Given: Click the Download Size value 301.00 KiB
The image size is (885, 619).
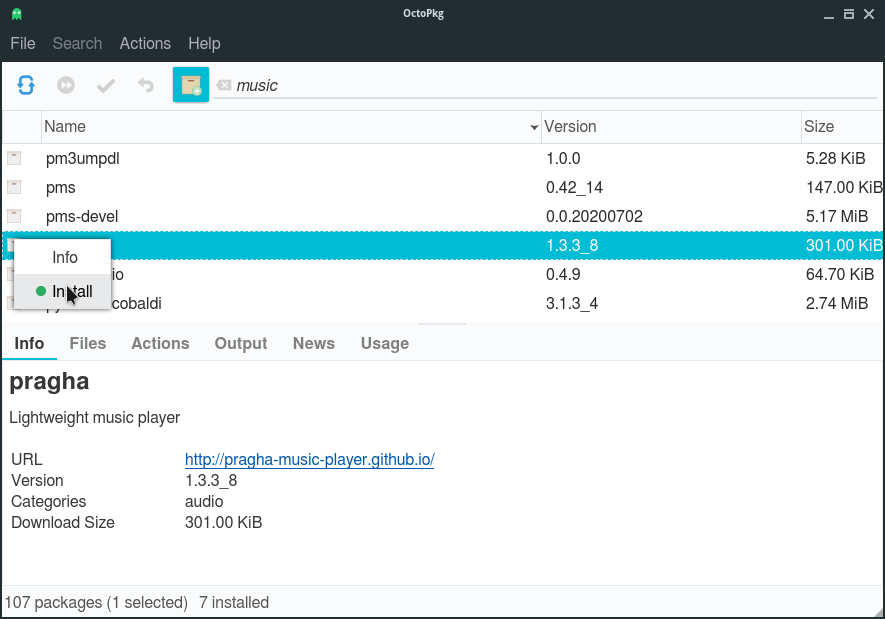Looking at the screenshot, I should pos(224,523).
